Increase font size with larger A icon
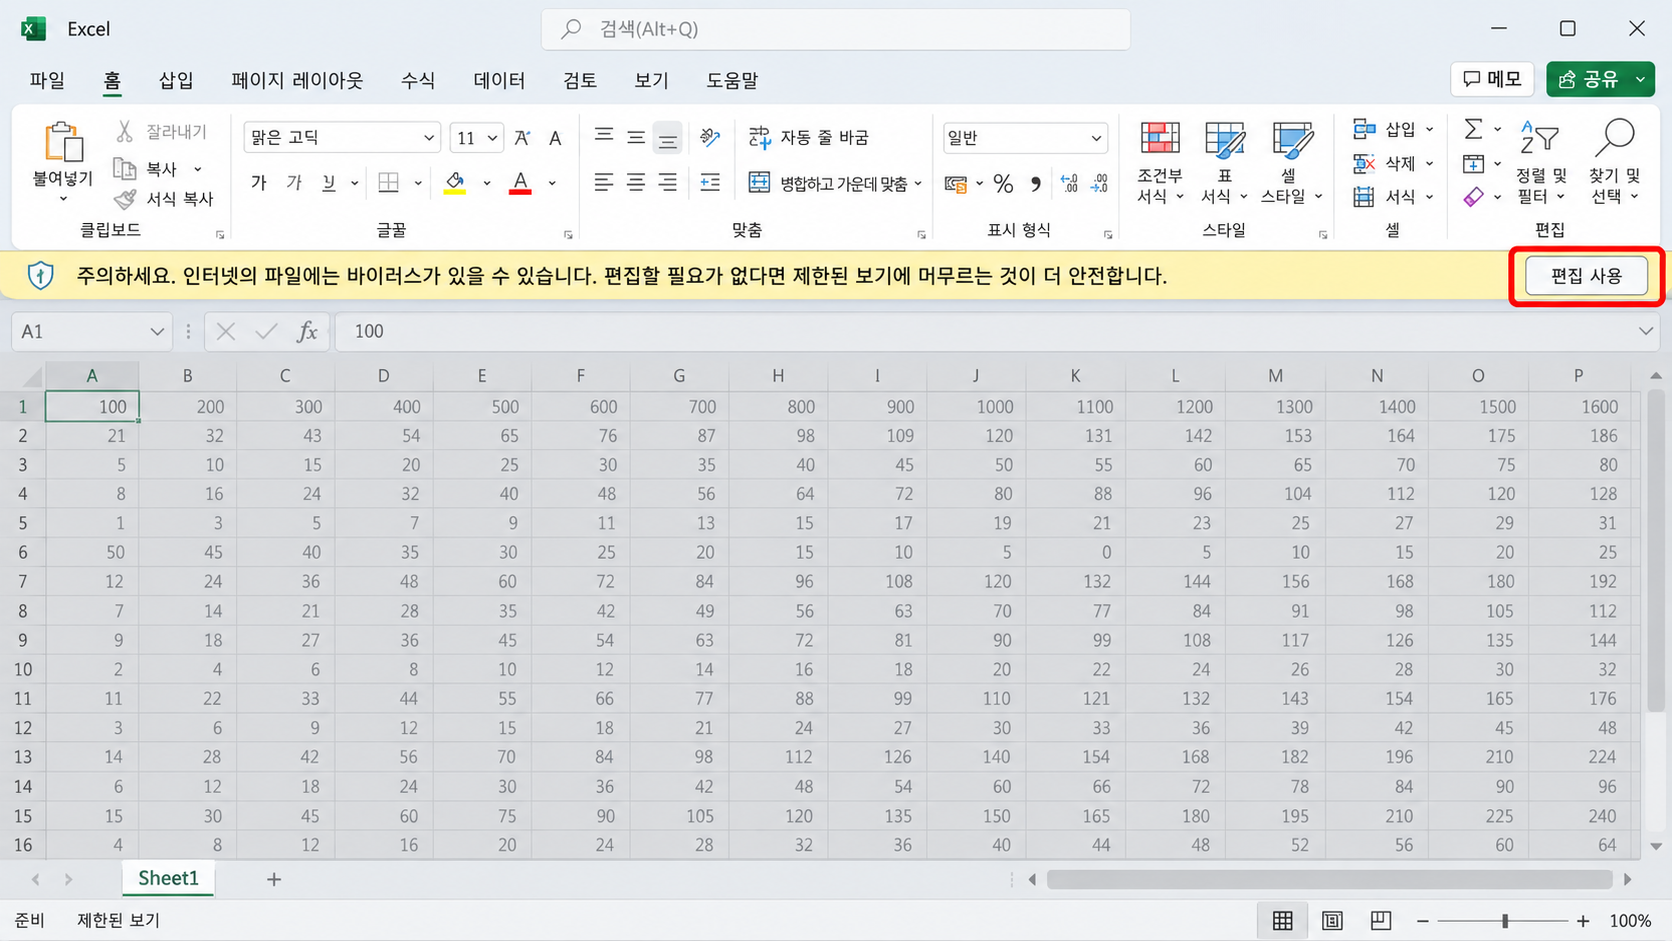Viewport: 1672px width, 941px height. click(x=522, y=138)
